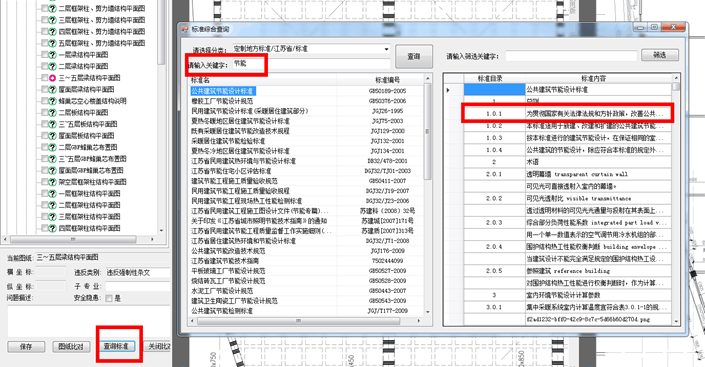Viewport: 705px width, 367px height.
Task: Click the pink status icon for 三~五层梁结构平面图
Action: [x=52, y=78]
